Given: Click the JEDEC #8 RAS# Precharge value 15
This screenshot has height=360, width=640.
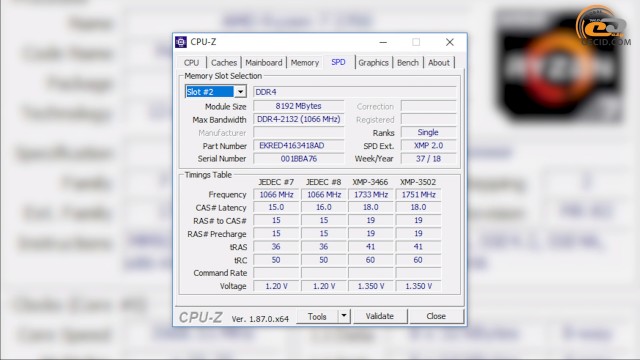Looking at the screenshot, I should click(324, 233).
